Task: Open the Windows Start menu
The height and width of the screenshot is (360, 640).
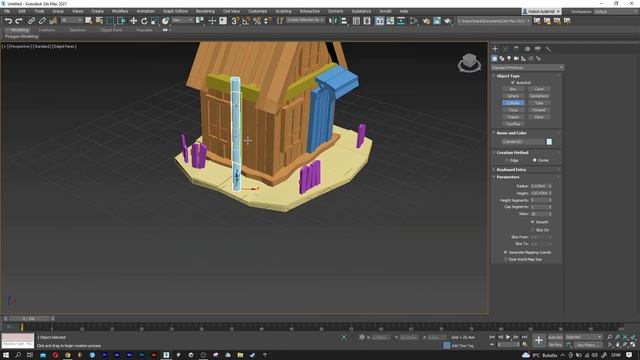Action: 6,355
